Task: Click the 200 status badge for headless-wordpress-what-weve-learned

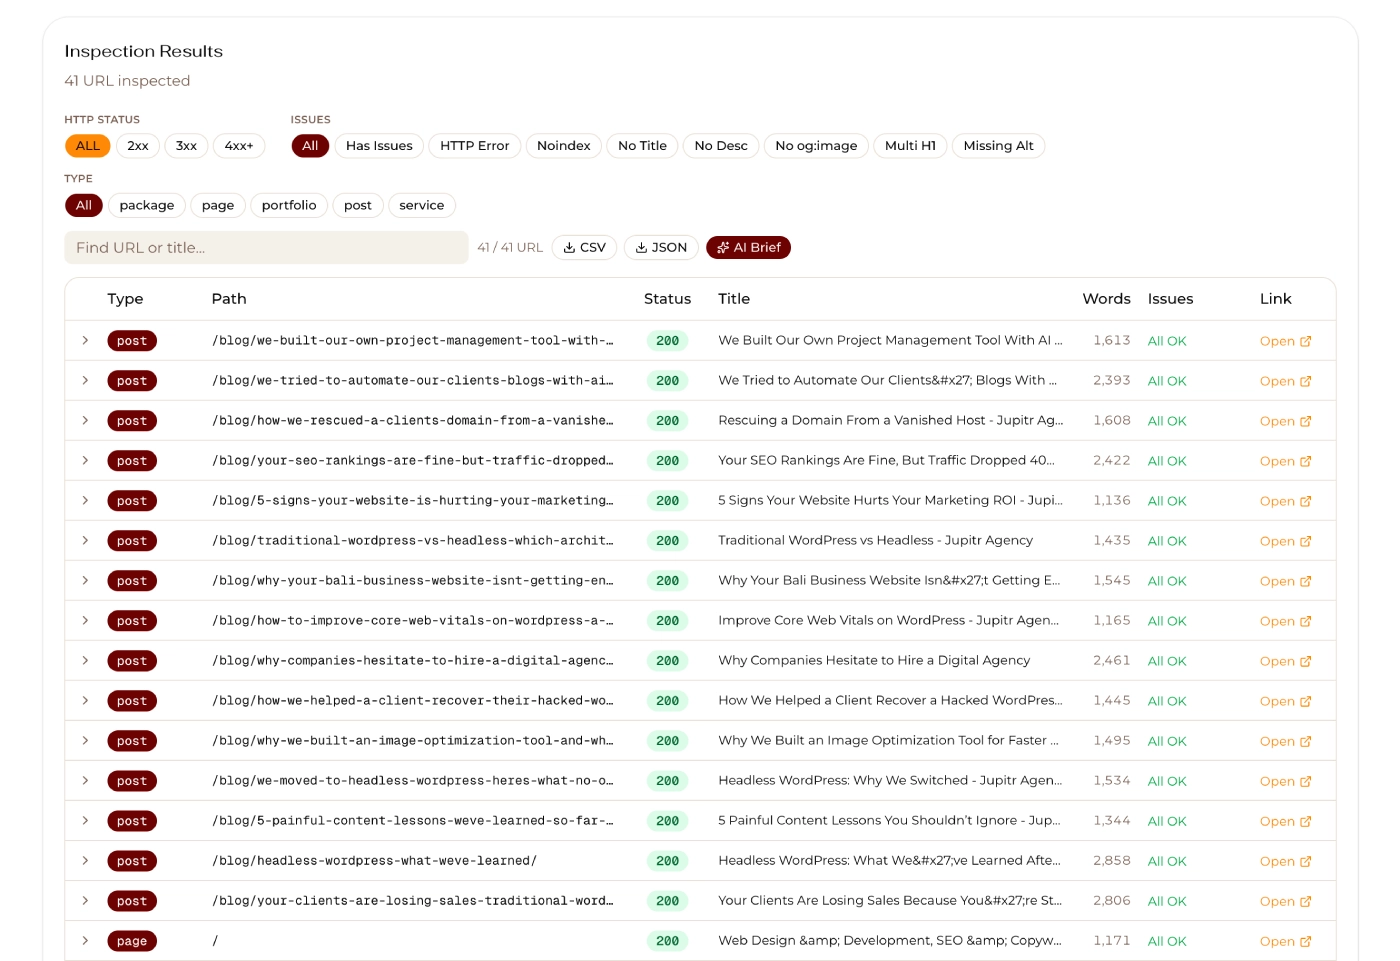Action: tap(667, 861)
